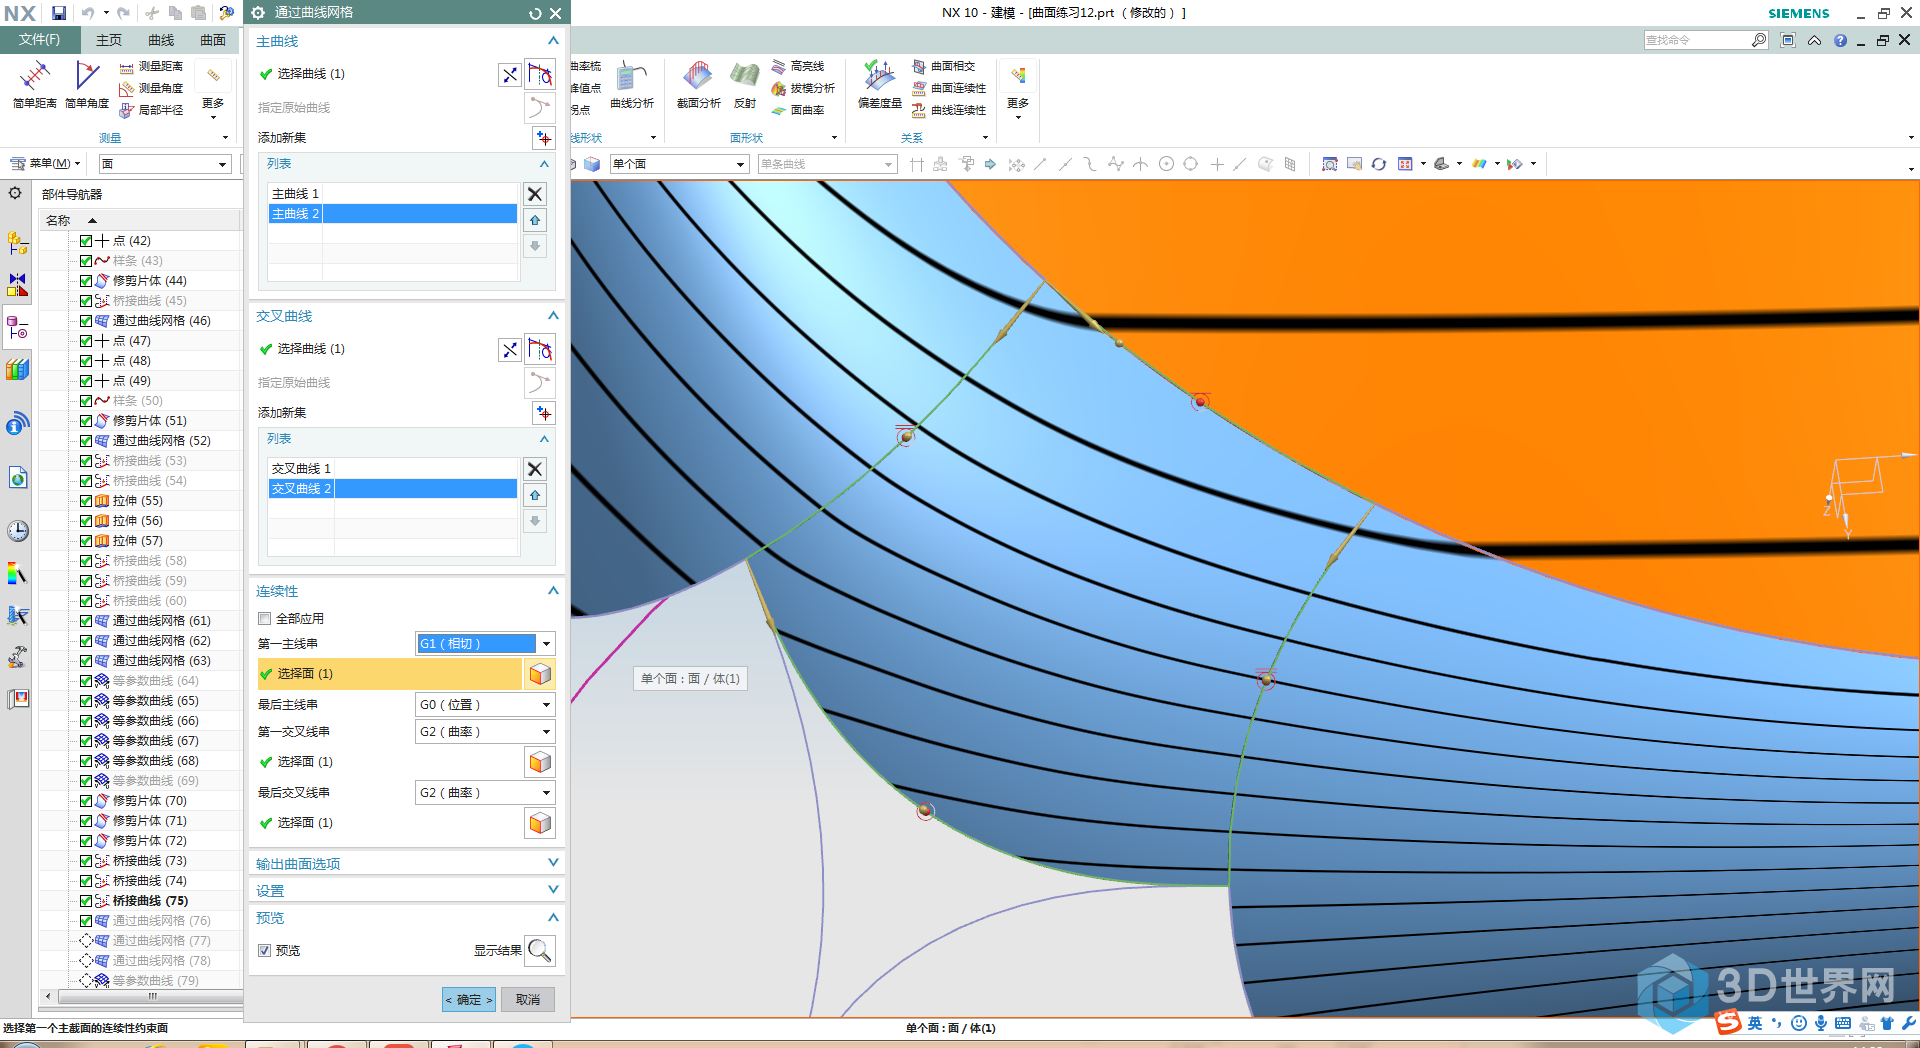The width and height of the screenshot is (1920, 1048).
Task: Click Measure Distance button
Action: coord(151,66)
